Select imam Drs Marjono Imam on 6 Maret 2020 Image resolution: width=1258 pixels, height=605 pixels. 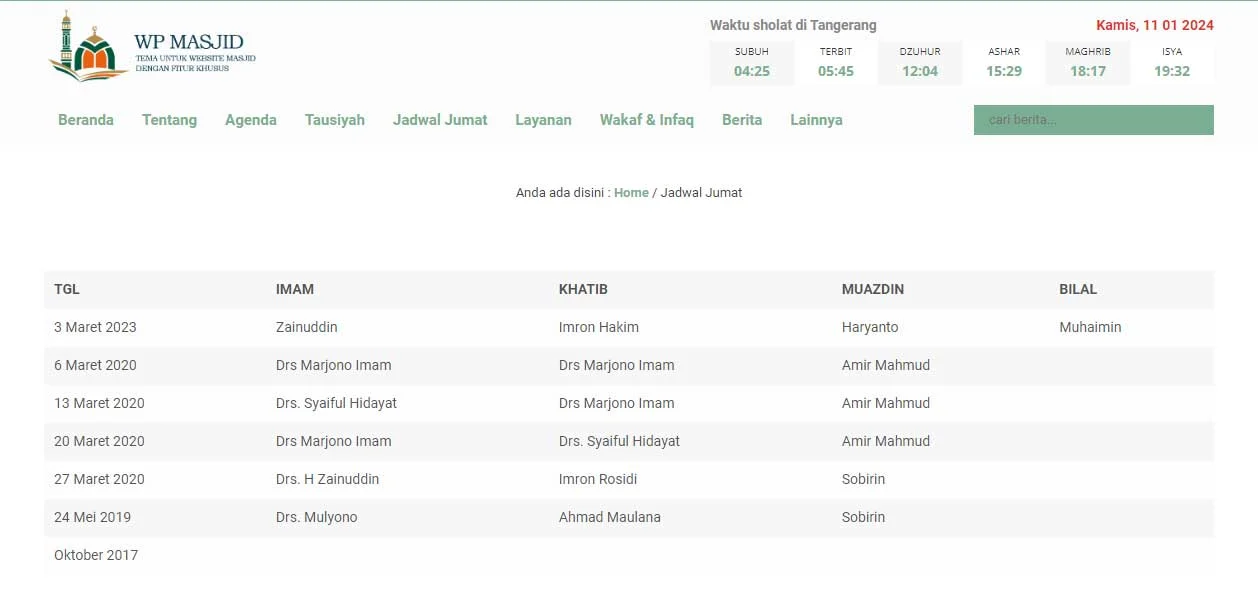coord(334,365)
